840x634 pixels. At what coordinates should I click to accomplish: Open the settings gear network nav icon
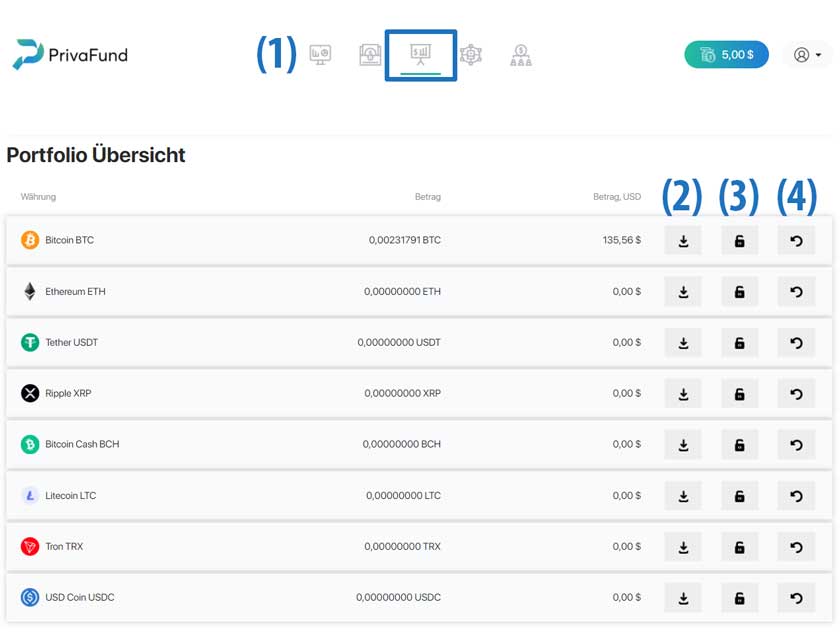[x=470, y=55]
